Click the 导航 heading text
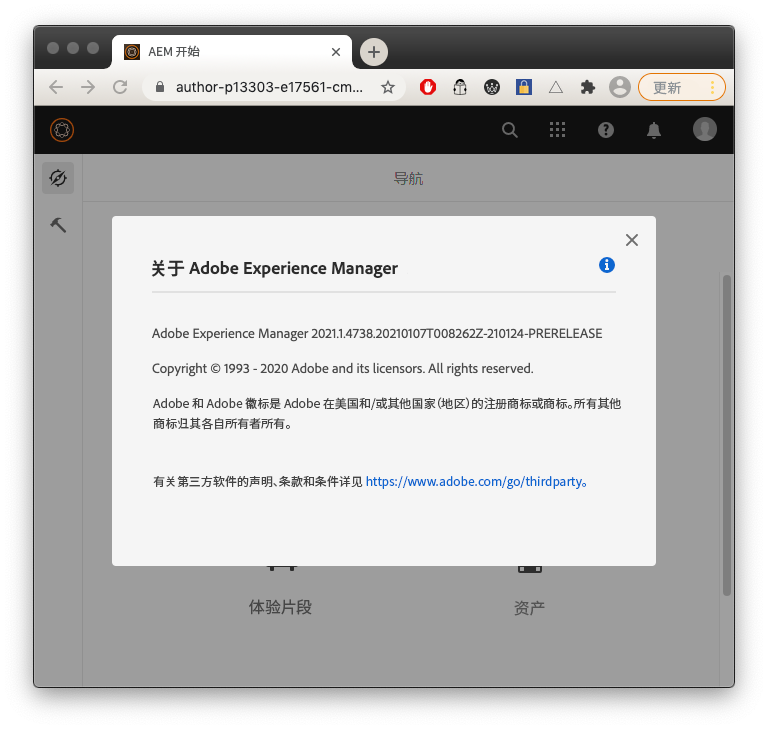Screen dimensions: 768x729 coord(408,178)
